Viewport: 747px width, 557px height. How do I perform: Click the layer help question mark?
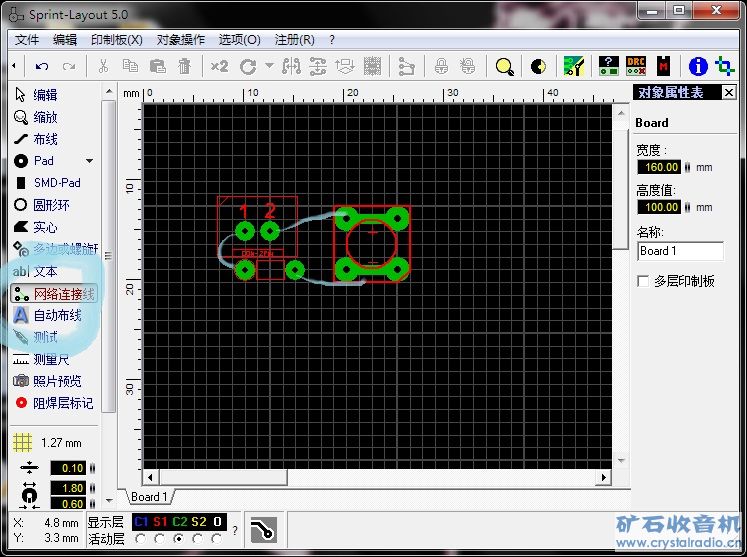pyautogui.click(x=235, y=530)
